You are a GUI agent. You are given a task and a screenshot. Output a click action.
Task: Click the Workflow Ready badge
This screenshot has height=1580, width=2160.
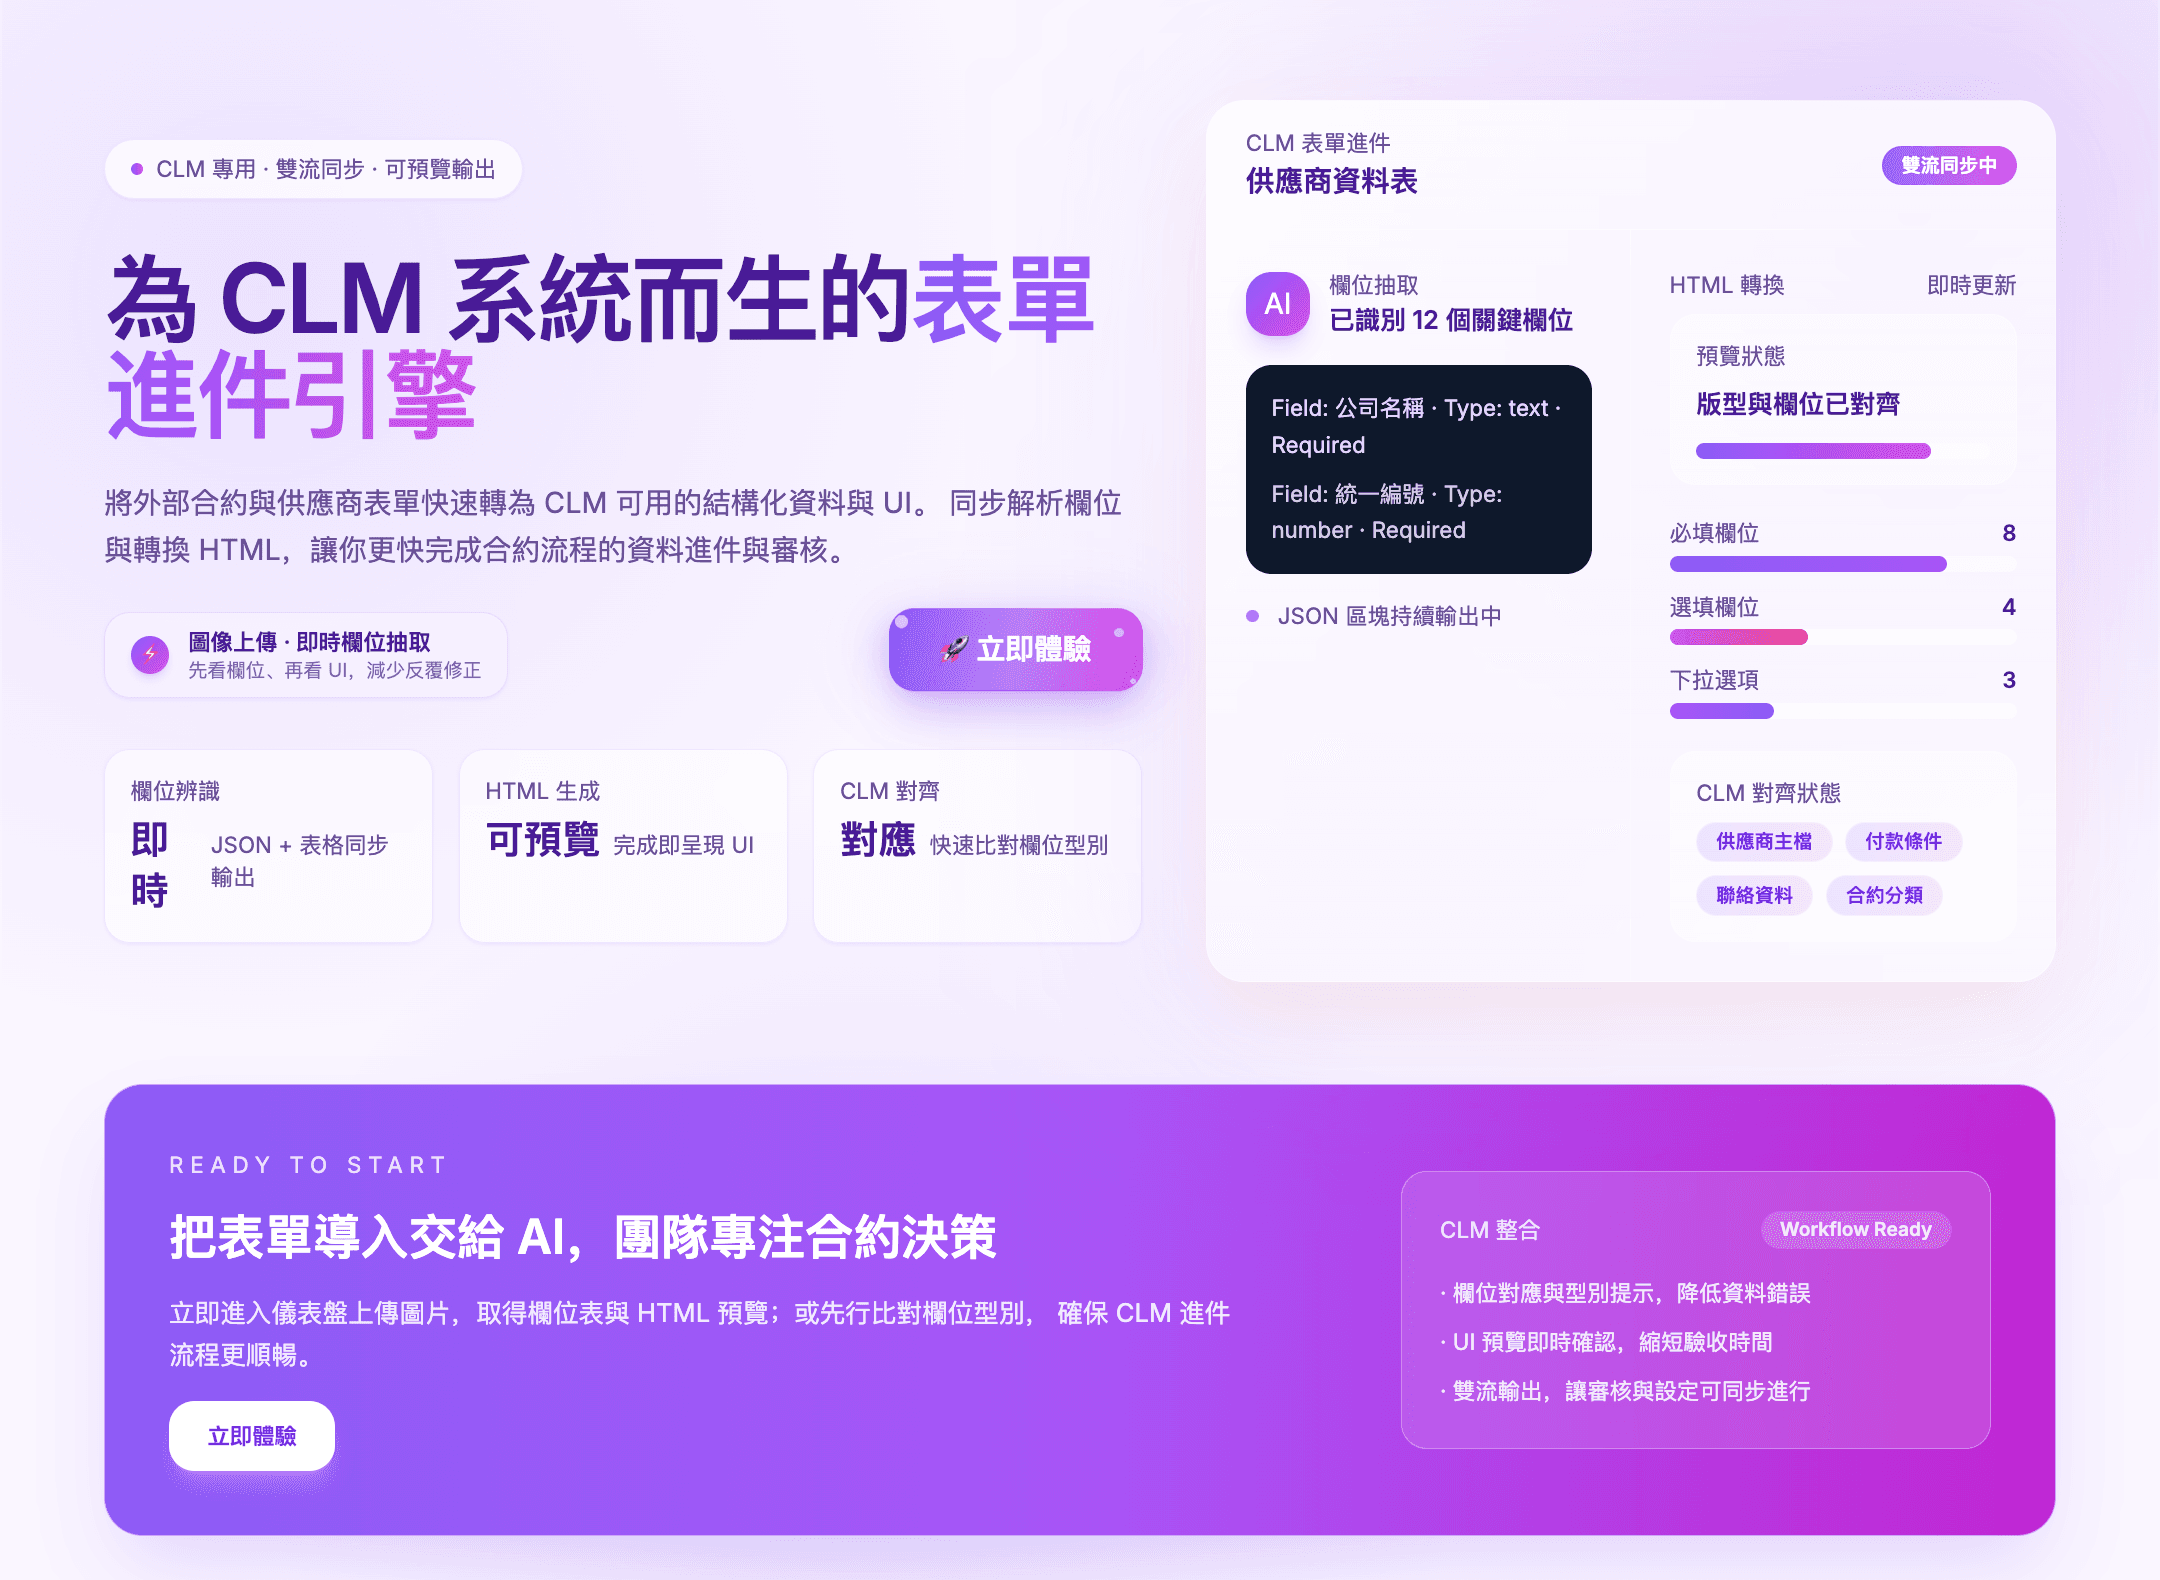tap(1856, 1229)
